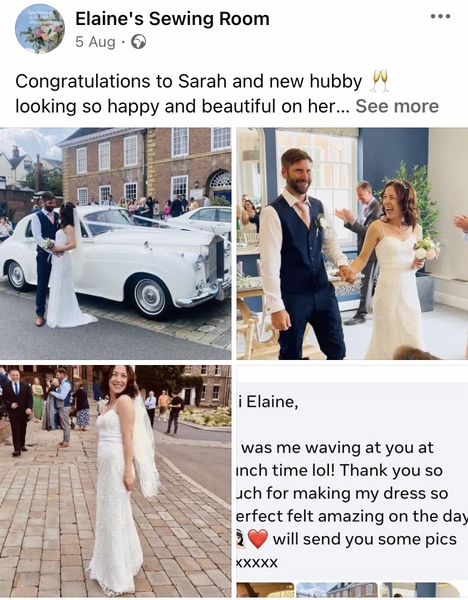Open the couple holding hands indoors photo
This screenshot has height=600, width=468.
point(352,243)
